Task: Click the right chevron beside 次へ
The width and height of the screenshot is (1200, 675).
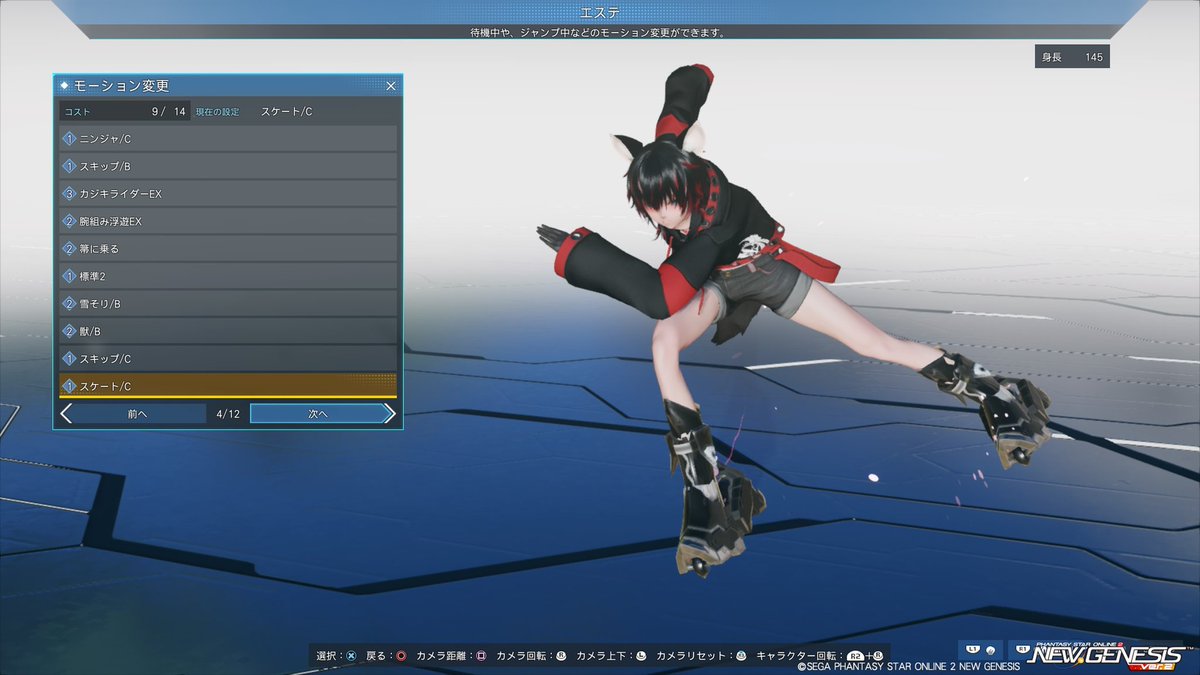Action: [390, 414]
